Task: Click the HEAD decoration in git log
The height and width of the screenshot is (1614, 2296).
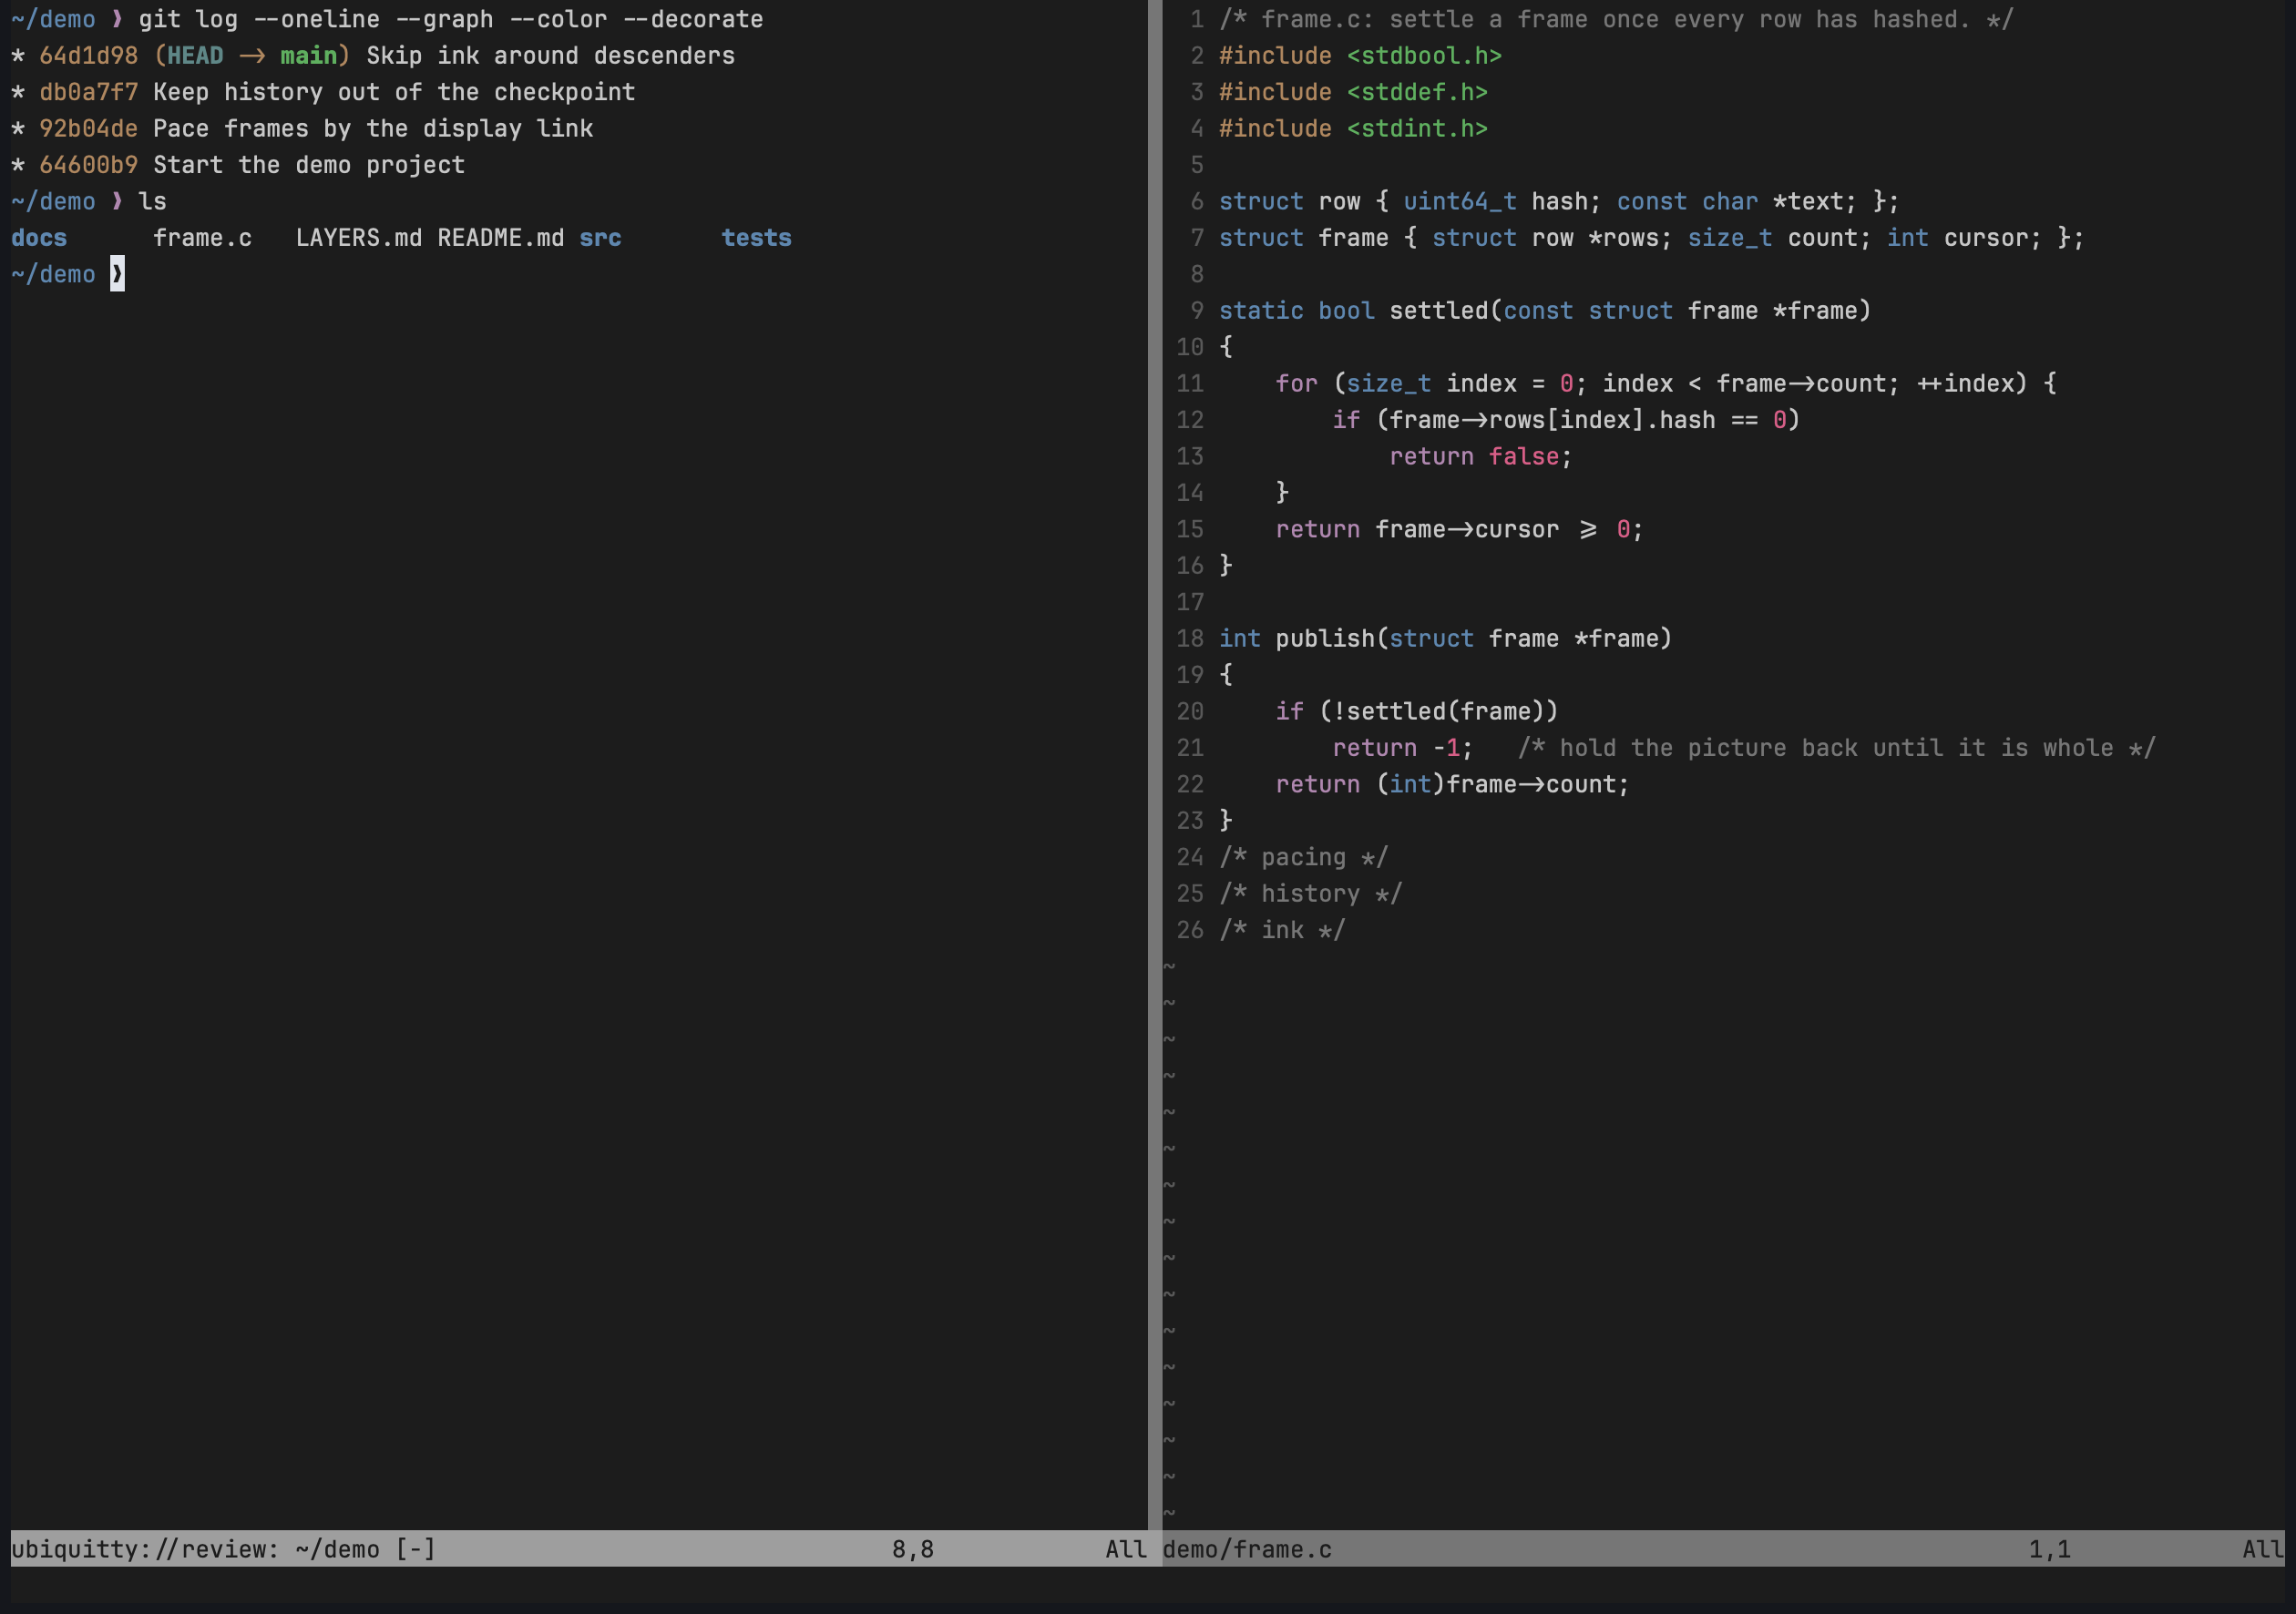Action: [195, 56]
